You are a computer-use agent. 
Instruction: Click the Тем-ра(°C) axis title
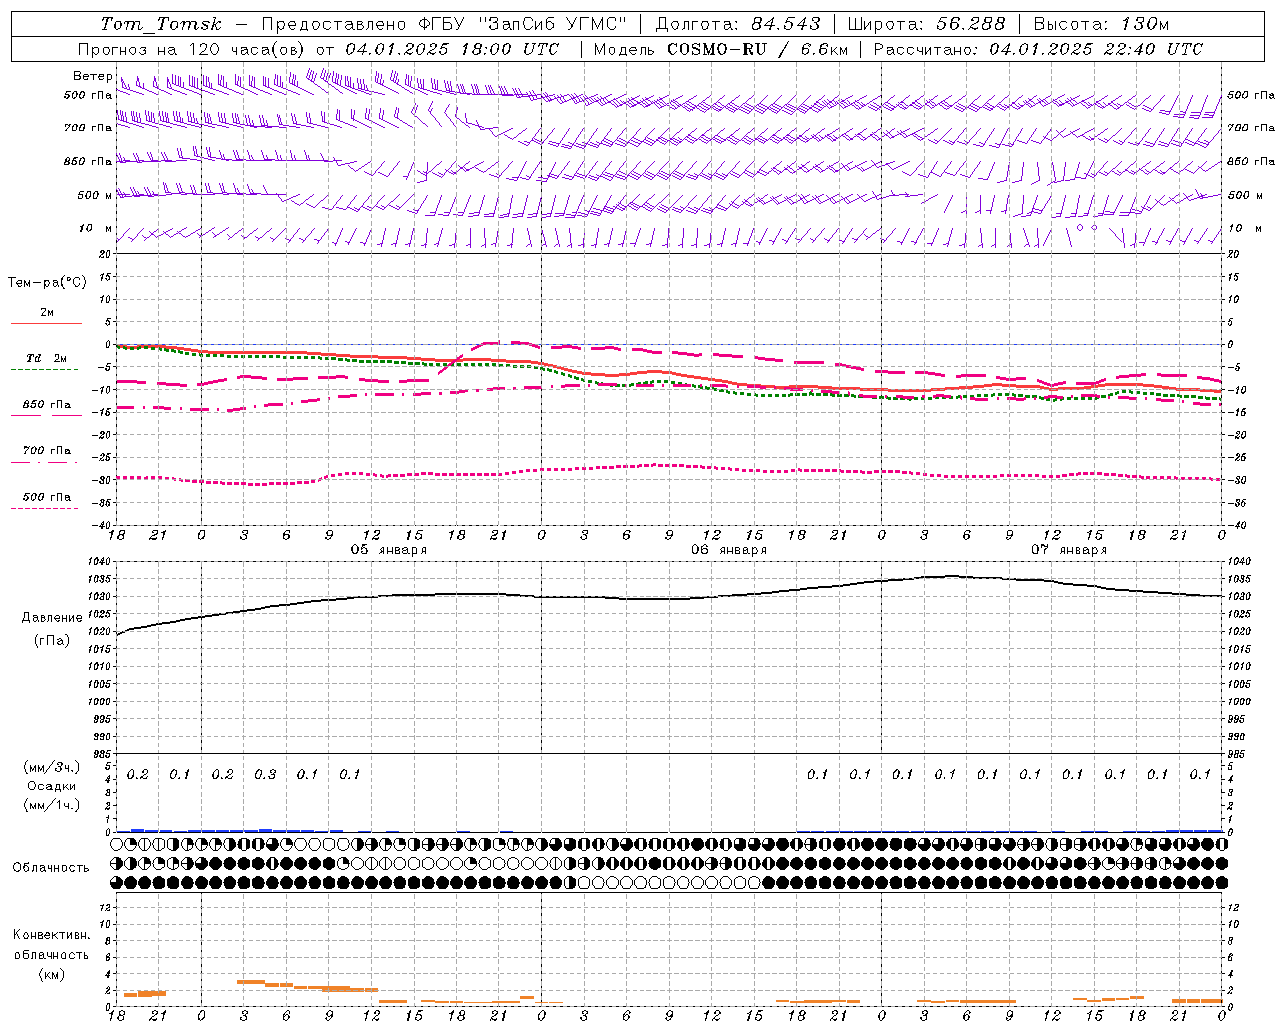tap(47, 283)
